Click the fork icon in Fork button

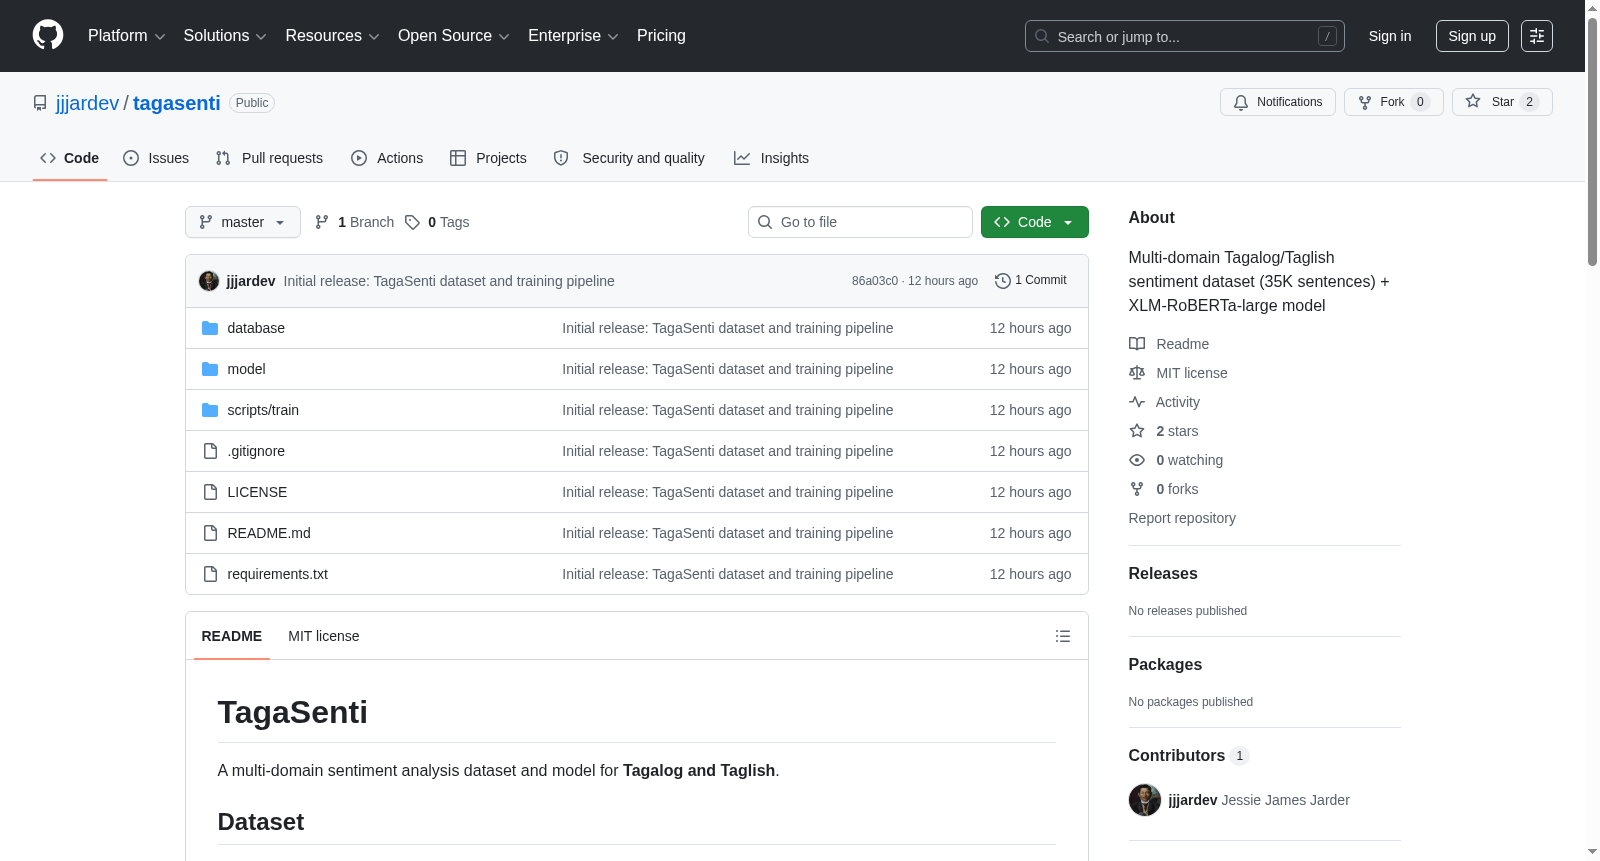point(1365,102)
